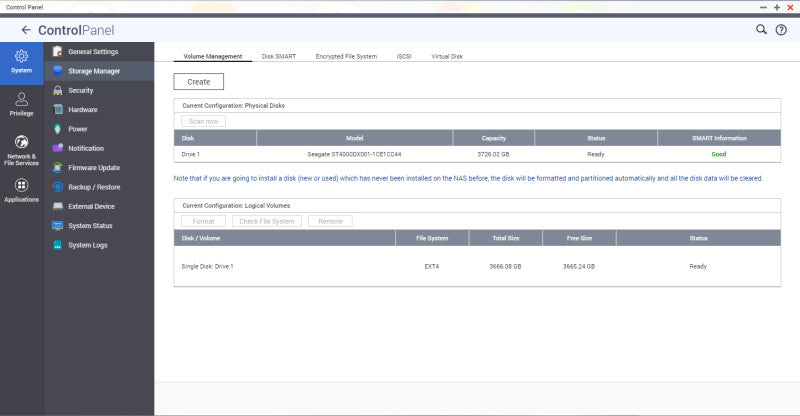Click the Remove button

pos(330,221)
